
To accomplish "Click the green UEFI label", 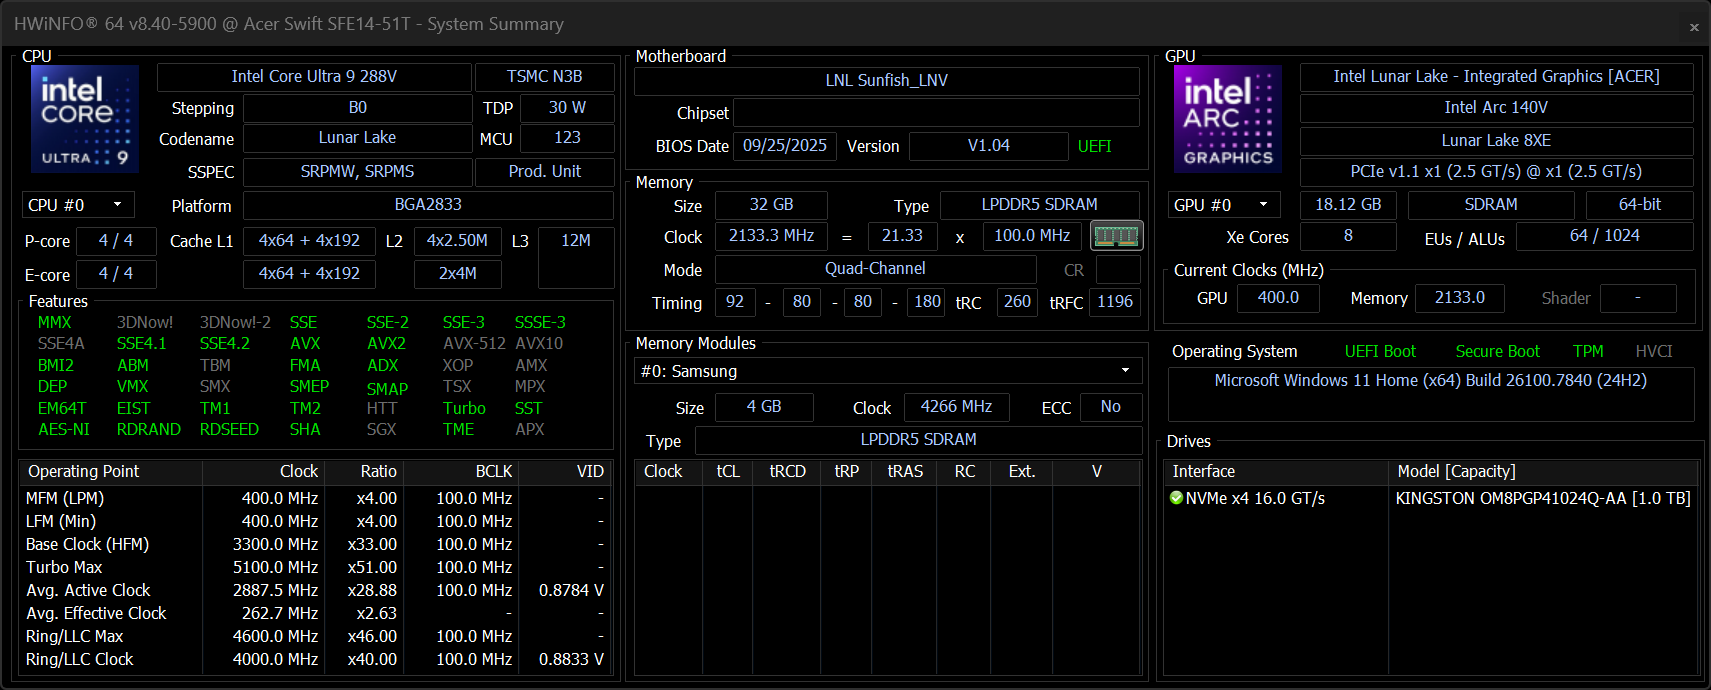I will click(x=1095, y=146).
